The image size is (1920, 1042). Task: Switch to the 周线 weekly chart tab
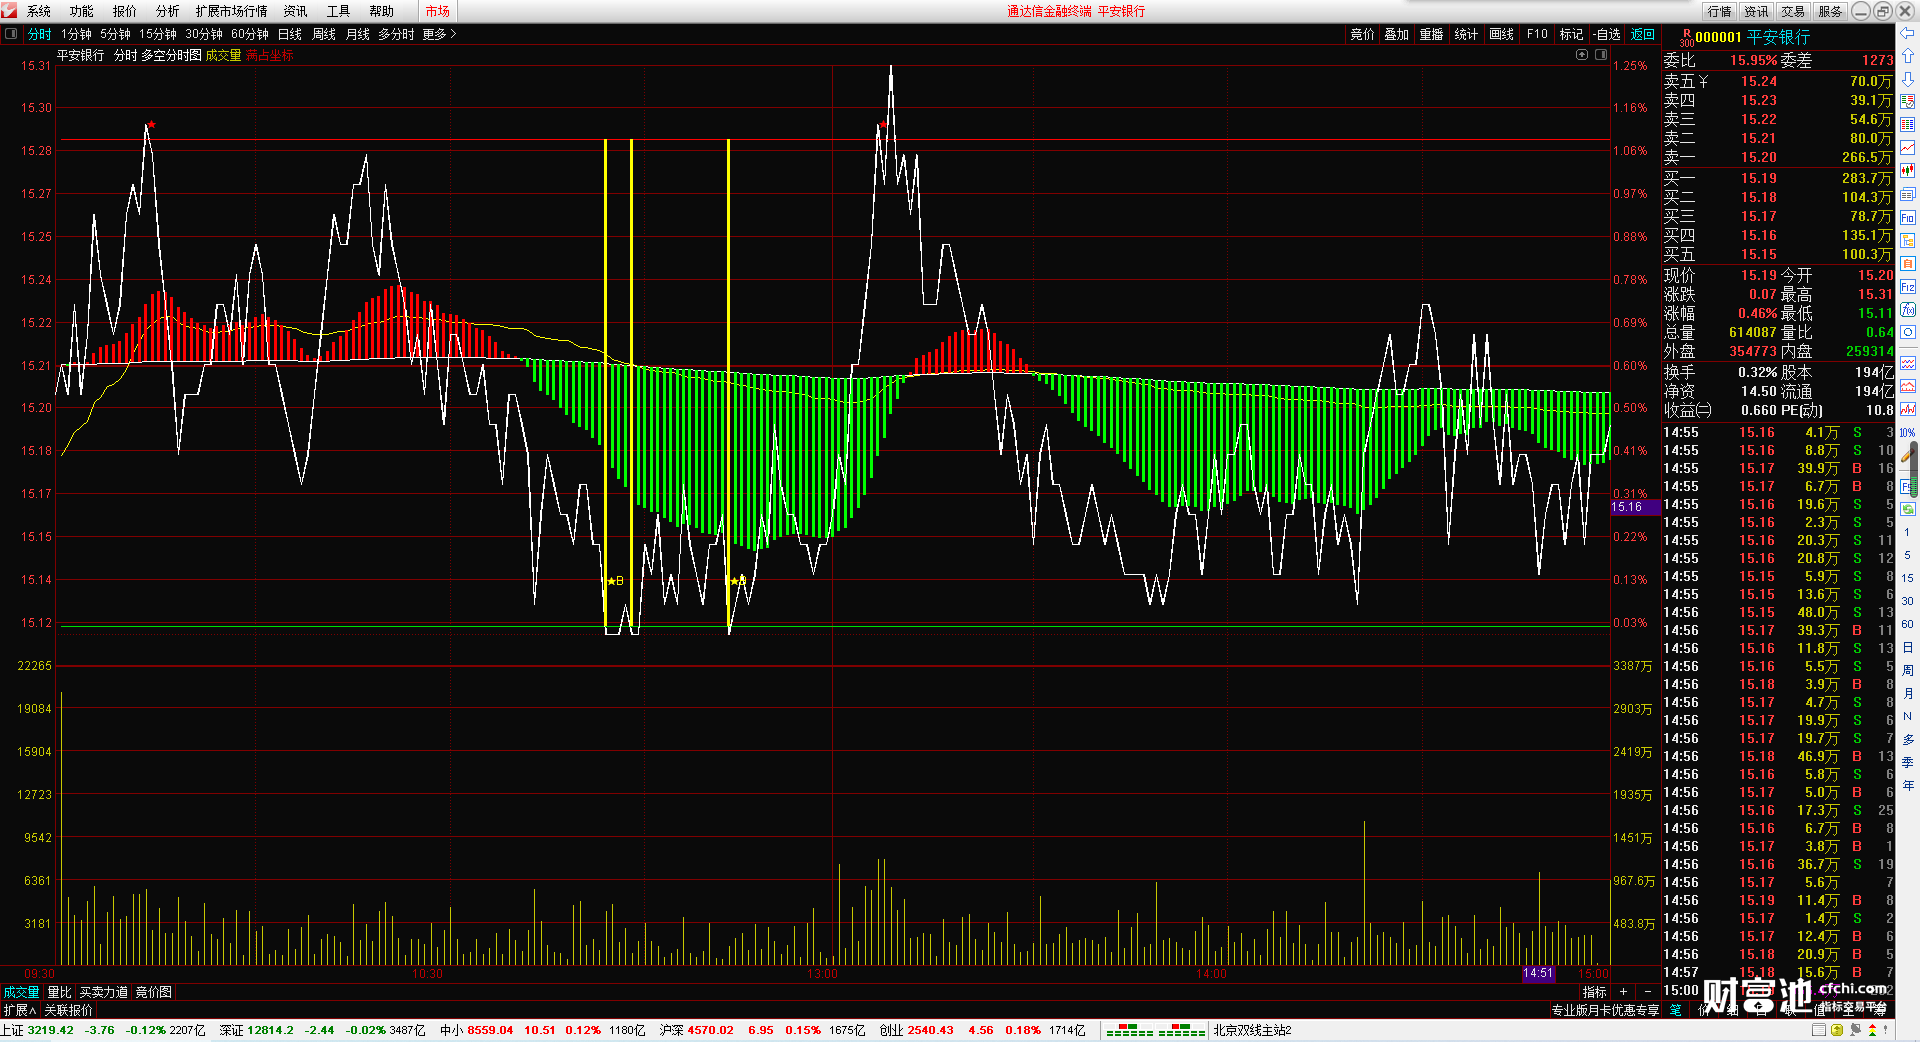pyautogui.click(x=324, y=34)
